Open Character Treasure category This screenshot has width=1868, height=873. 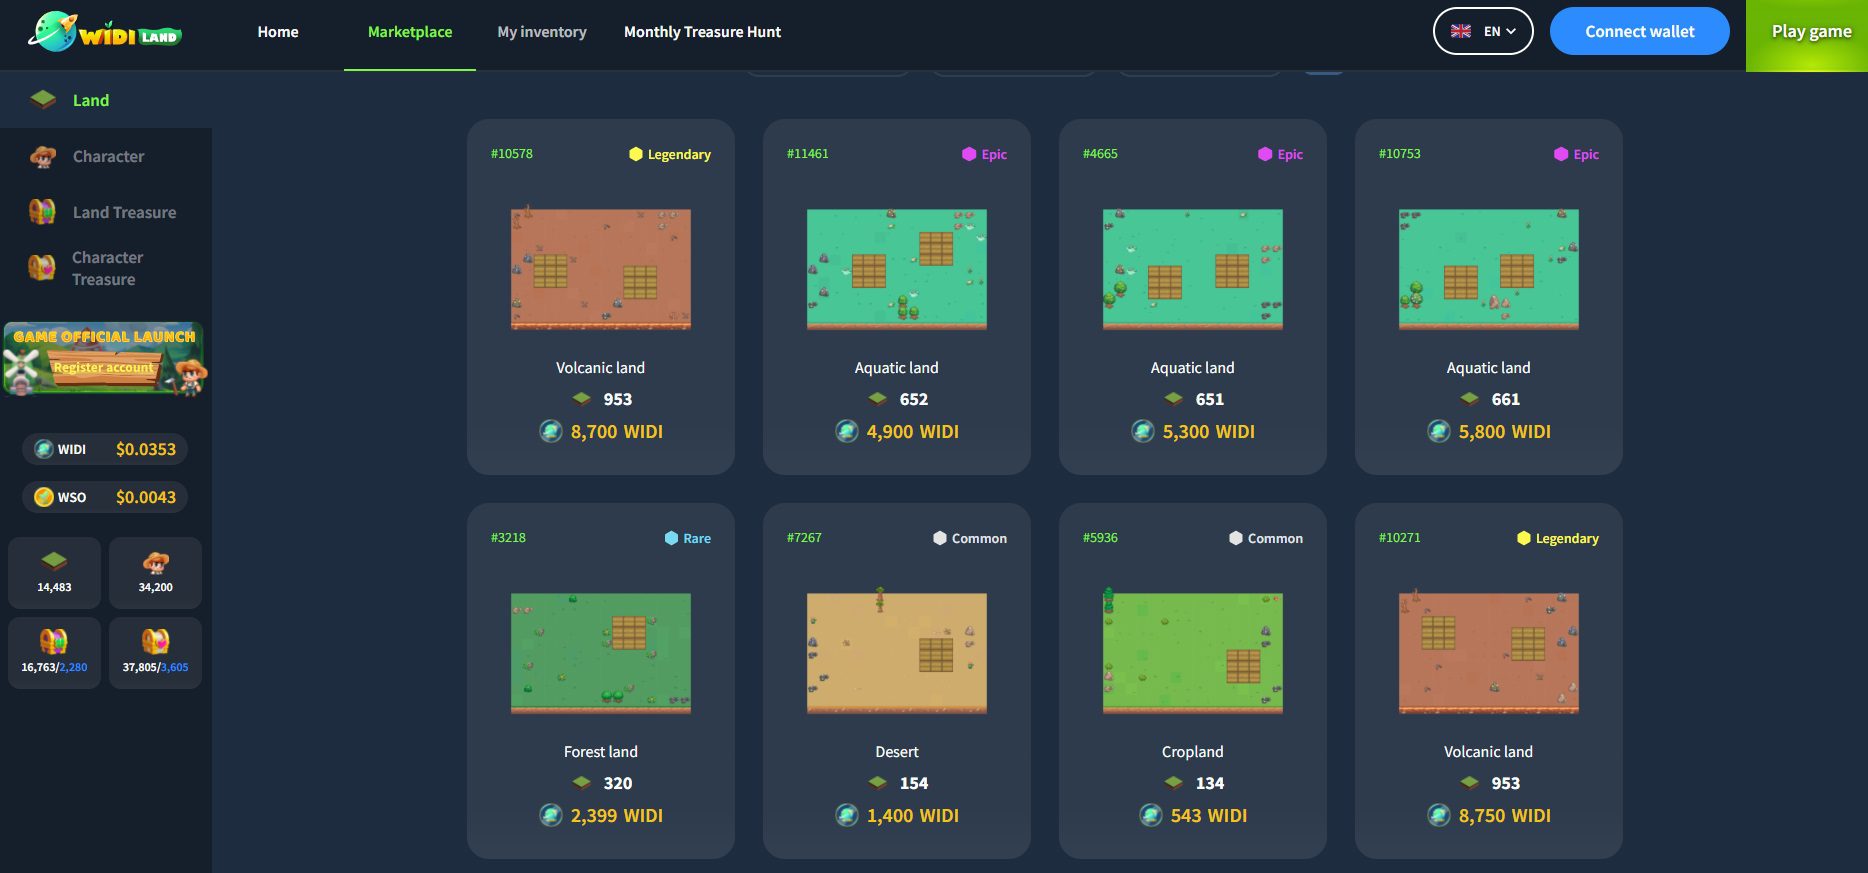click(106, 268)
